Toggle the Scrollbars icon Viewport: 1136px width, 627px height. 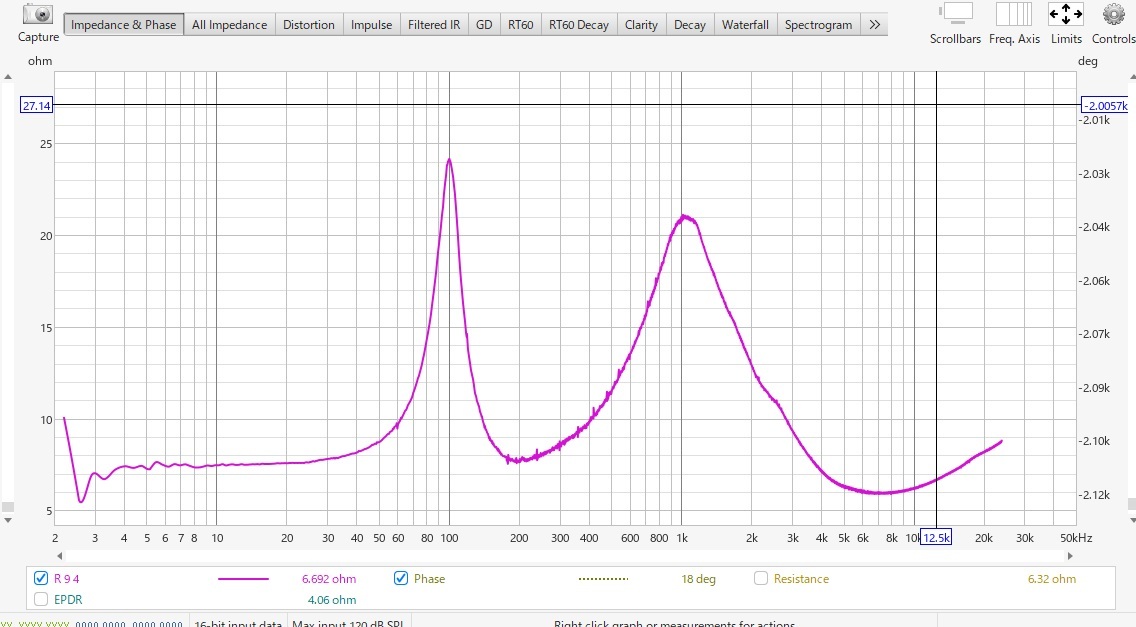click(955, 15)
